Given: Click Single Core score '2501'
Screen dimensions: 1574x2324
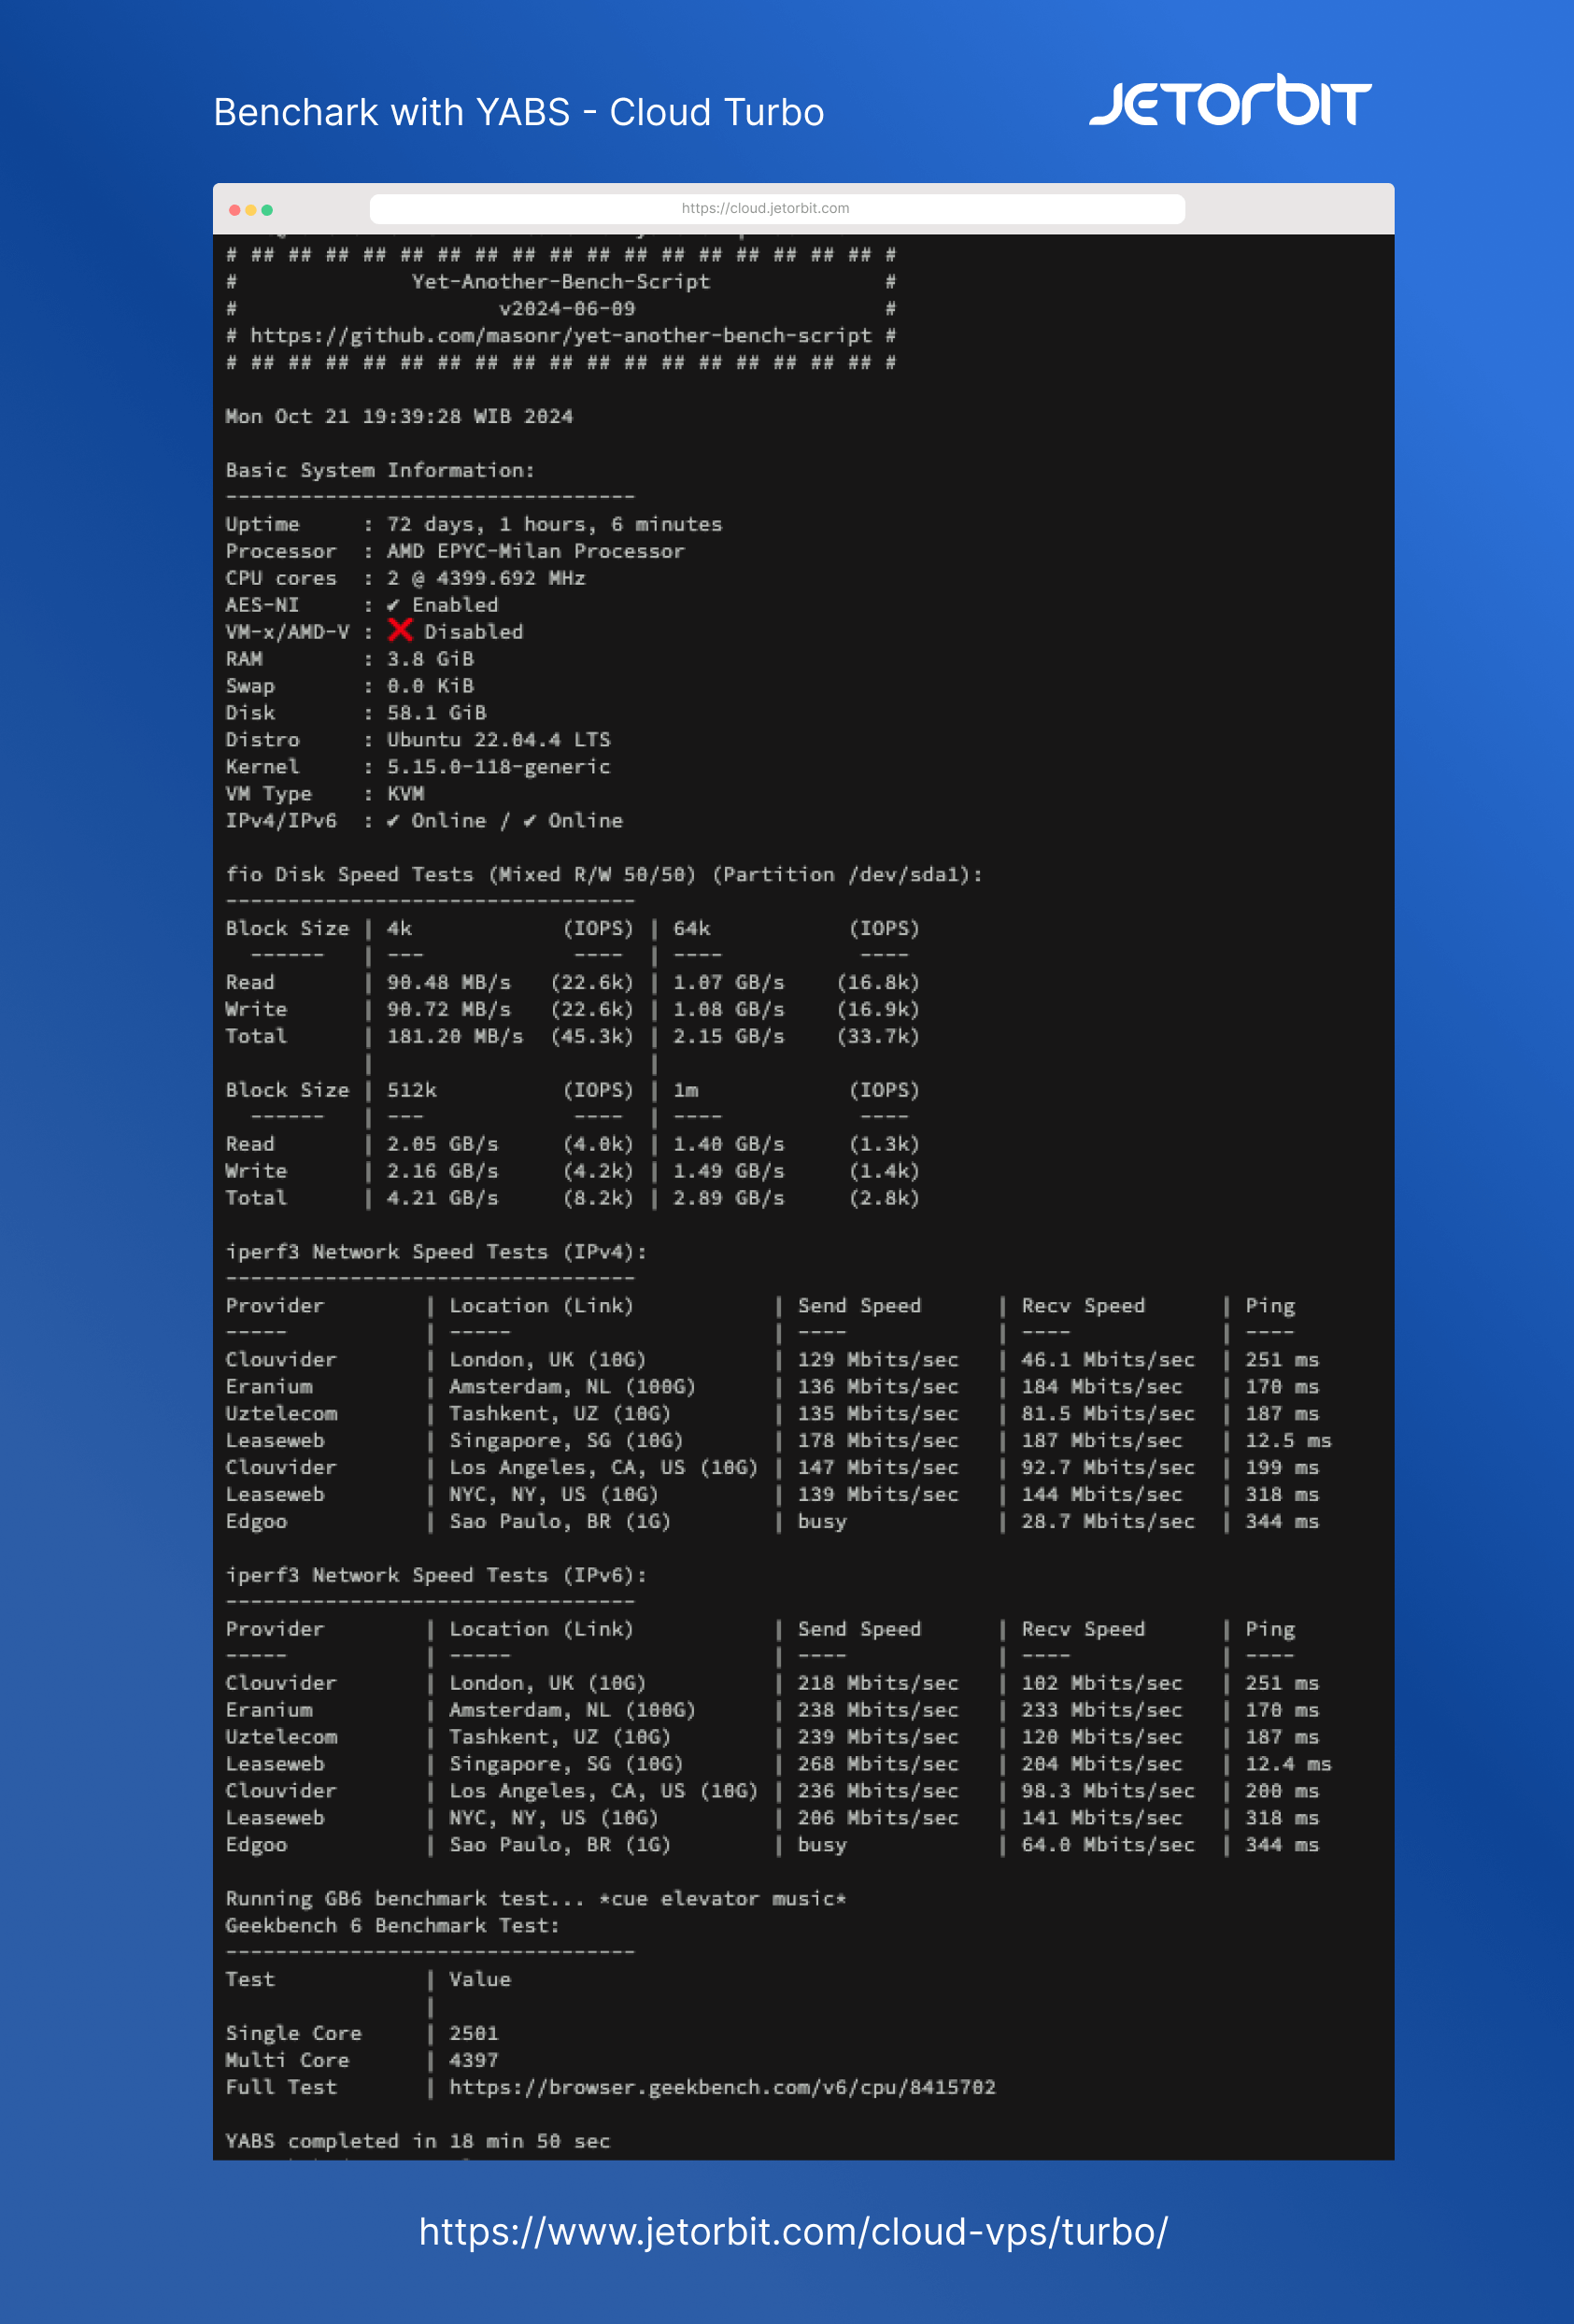Looking at the screenshot, I should coord(474,2033).
